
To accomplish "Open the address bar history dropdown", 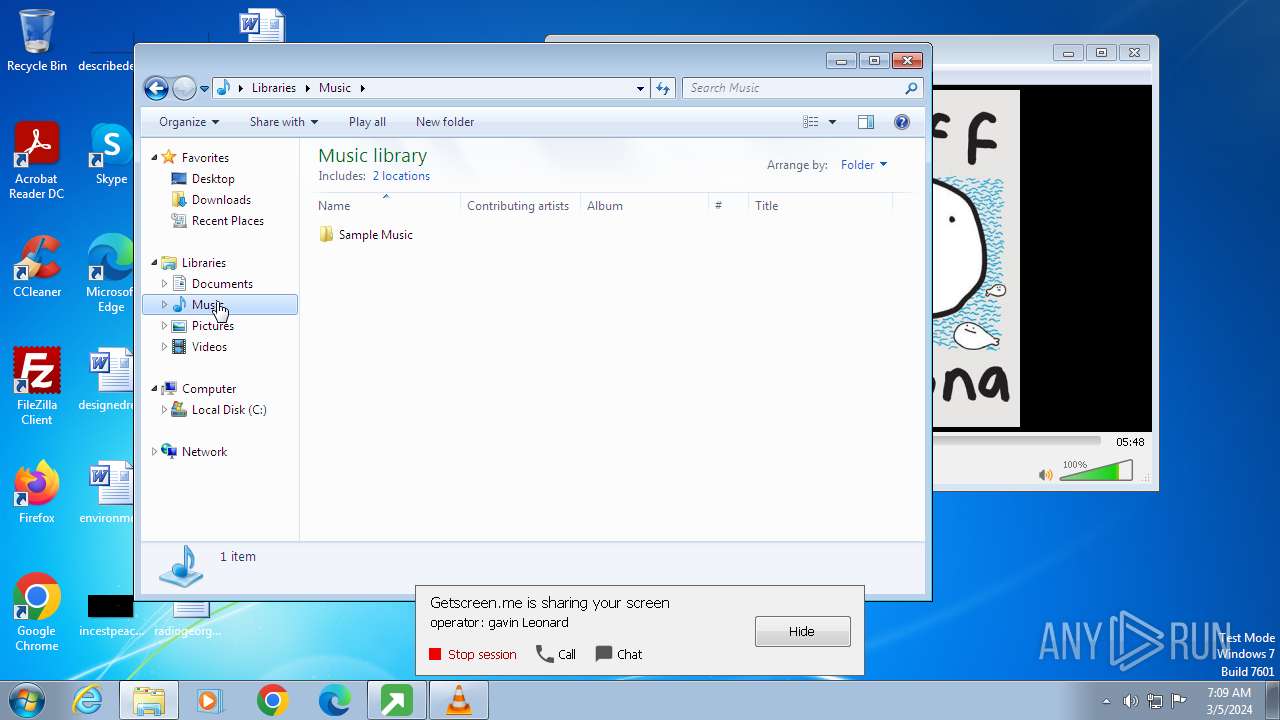I will click(x=640, y=88).
